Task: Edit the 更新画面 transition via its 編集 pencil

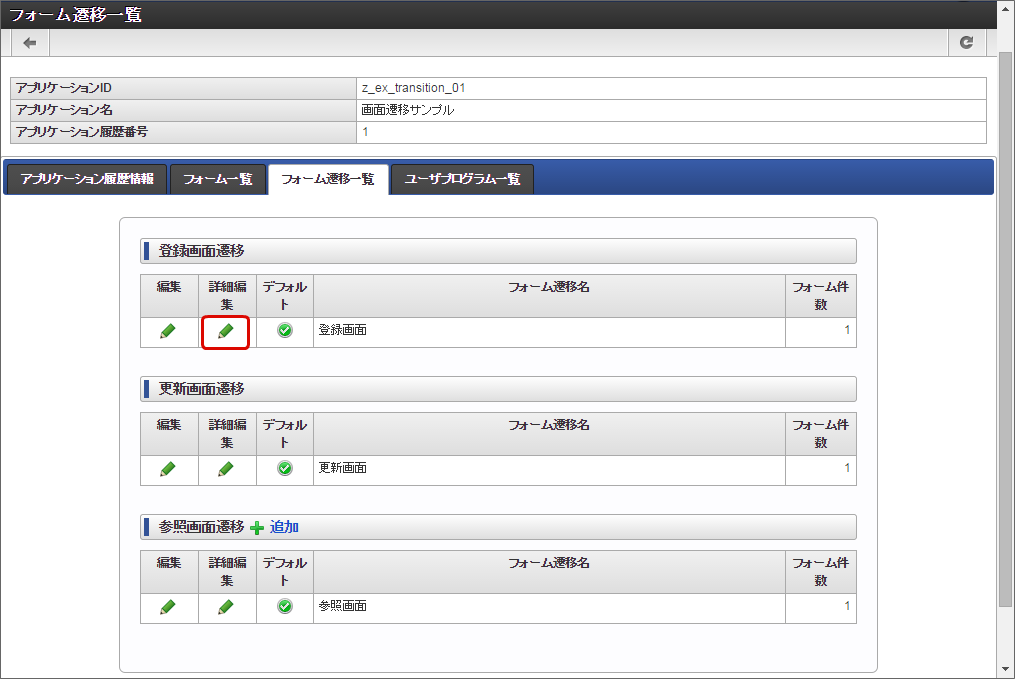Action: click(168, 469)
